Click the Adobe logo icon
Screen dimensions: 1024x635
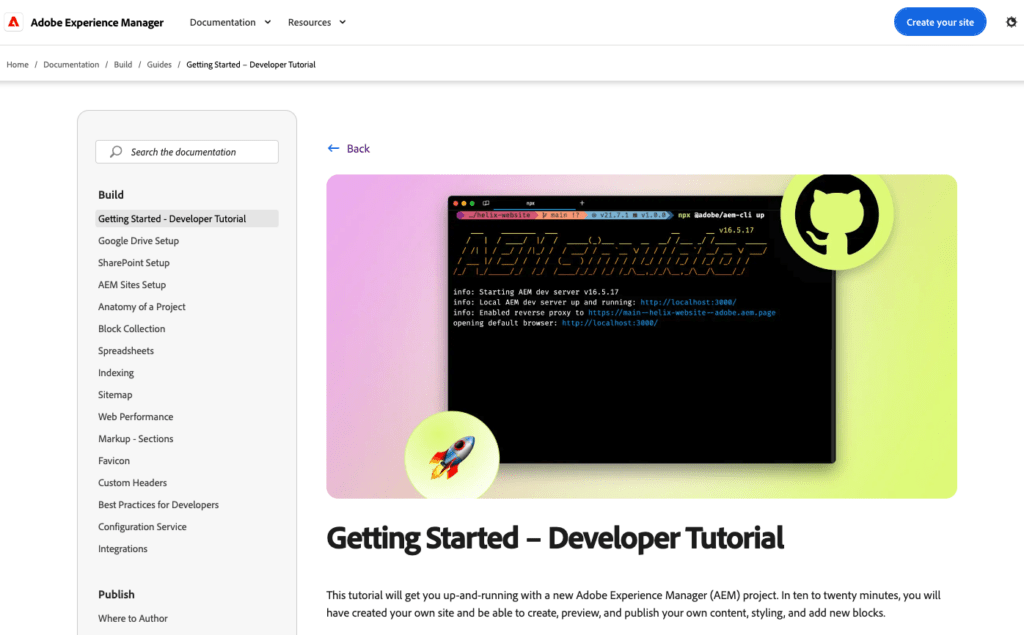(x=14, y=22)
